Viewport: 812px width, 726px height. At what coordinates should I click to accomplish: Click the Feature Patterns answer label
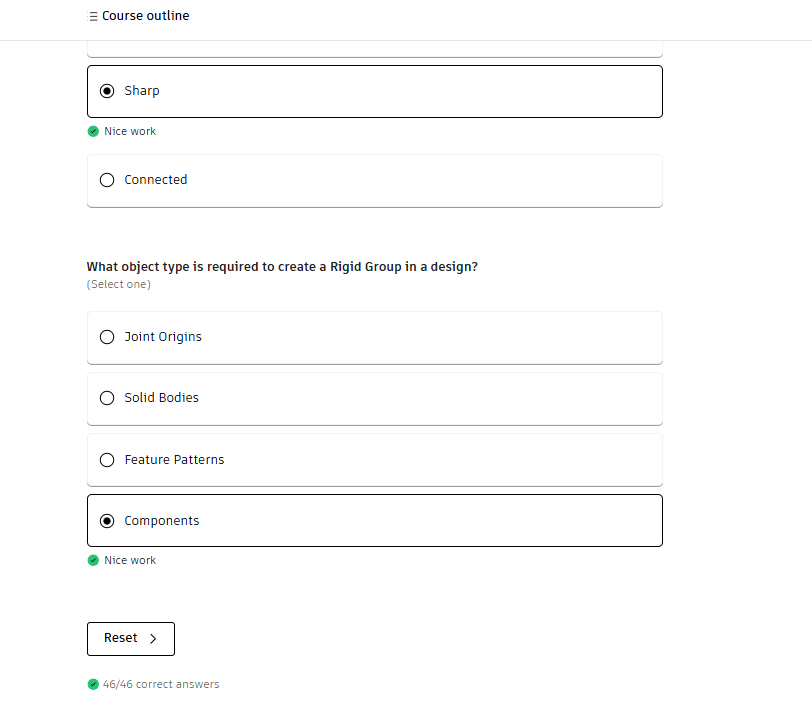(x=174, y=460)
